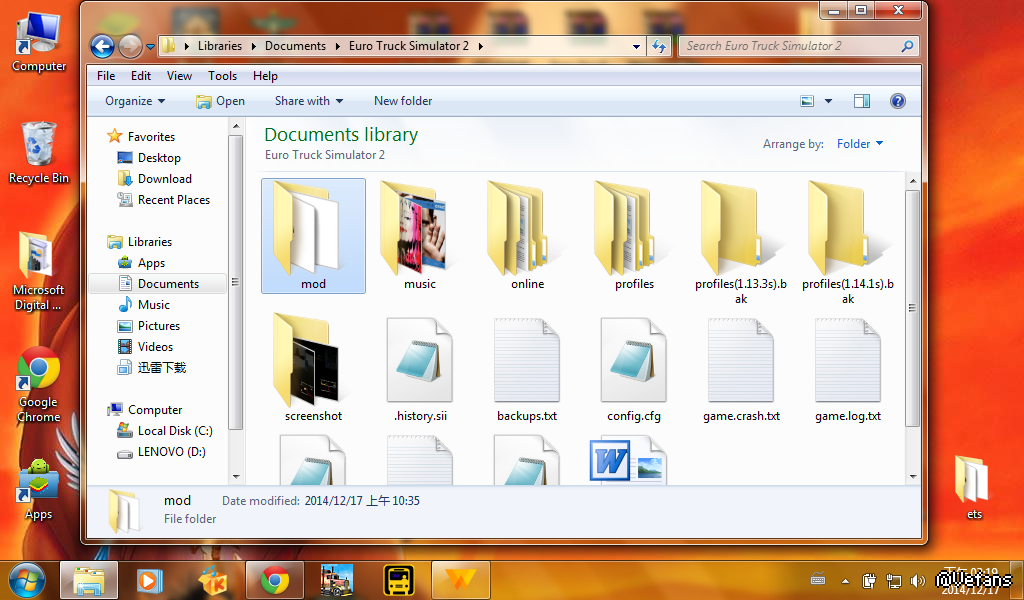Open the View menu
1024x600 pixels.
pyautogui.click(x=179, y=76)
